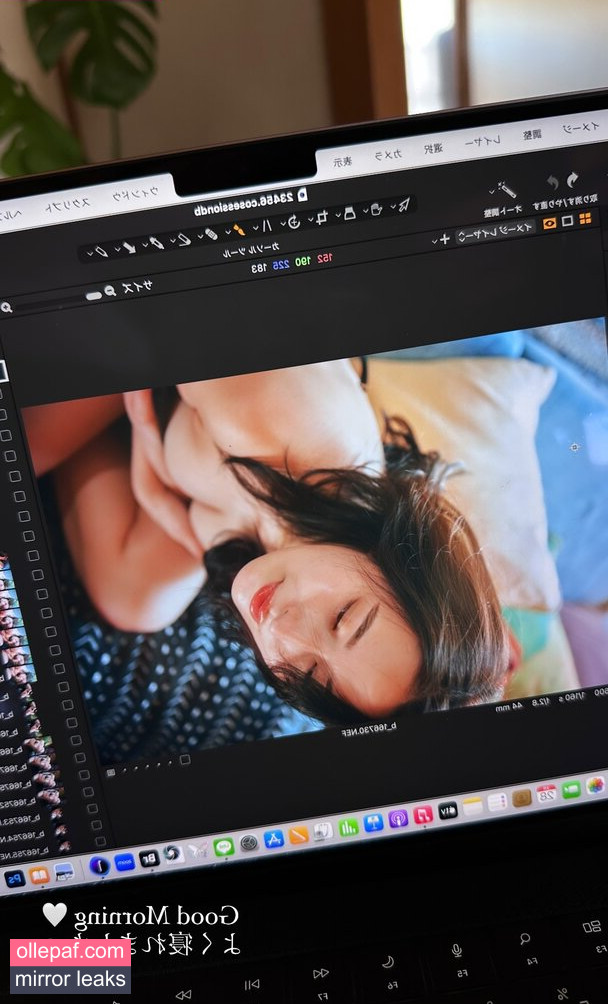Open dropdown arrow beside the add layer plus
The height and width of the screenshot is (1004, 608).
(435, 241)
